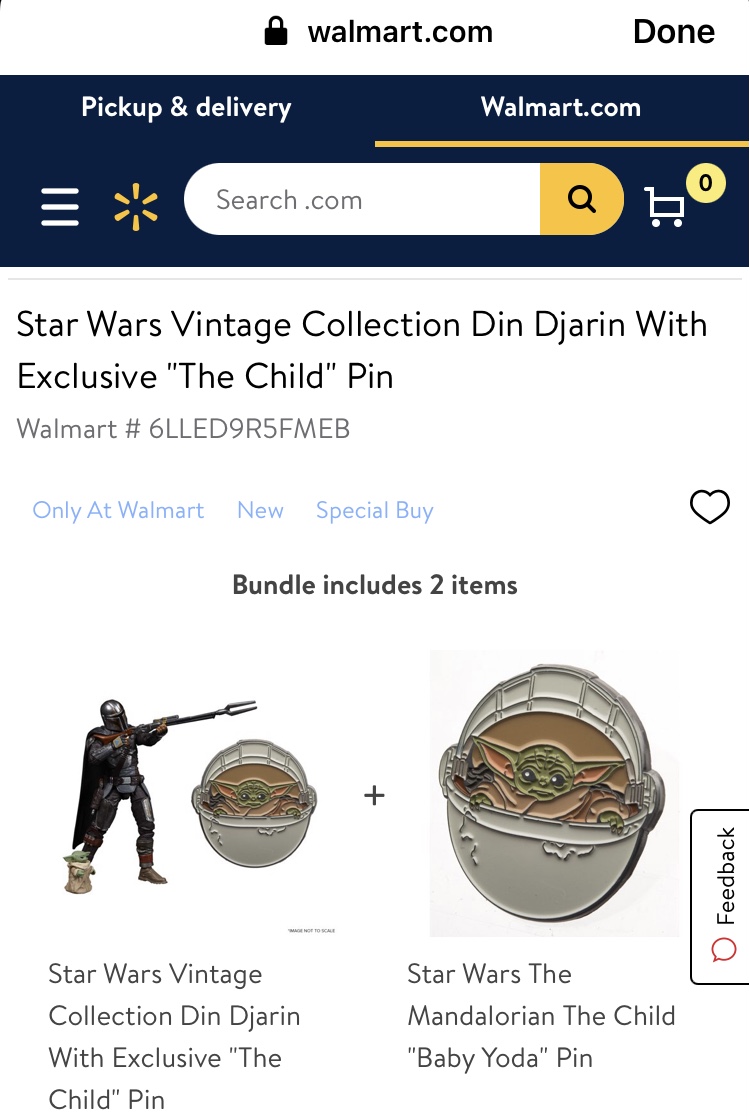This screenshot has height=1120, width=749.
Task: Open the Din Djarin With Exclusive Pin title link
Action: point(174,1036)
